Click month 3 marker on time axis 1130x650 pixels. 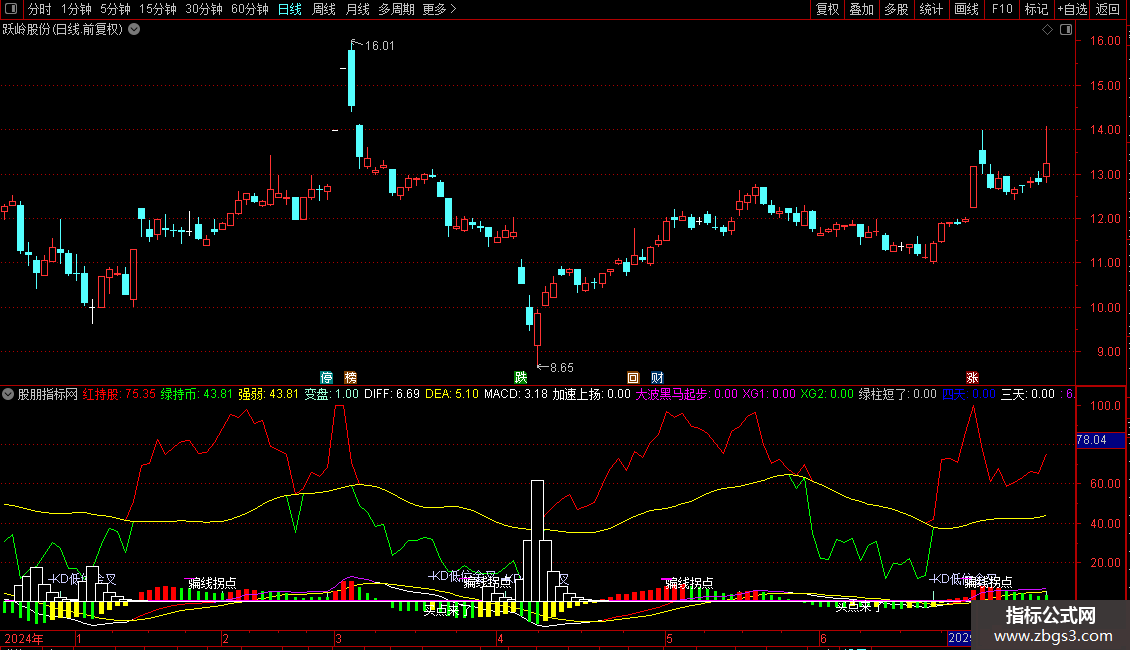(338, 638)
